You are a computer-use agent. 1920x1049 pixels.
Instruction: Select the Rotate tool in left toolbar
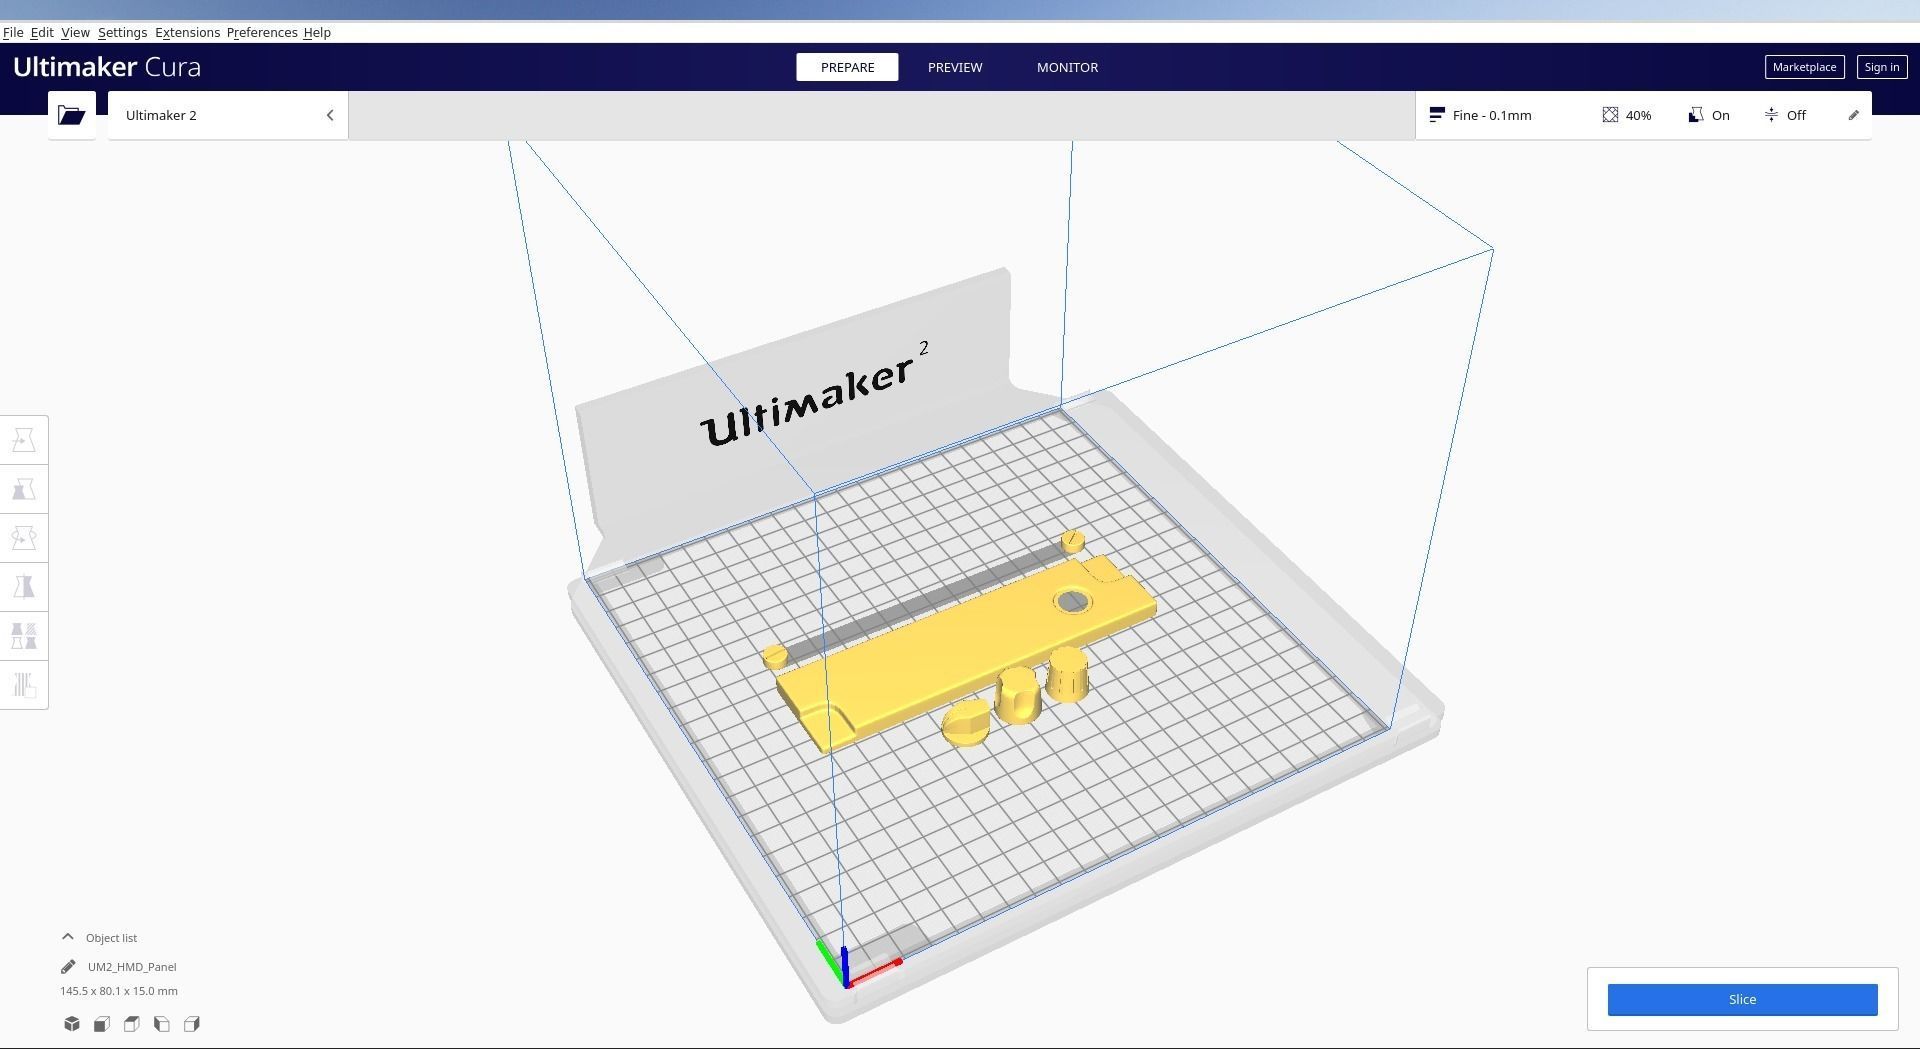point(24,538)
